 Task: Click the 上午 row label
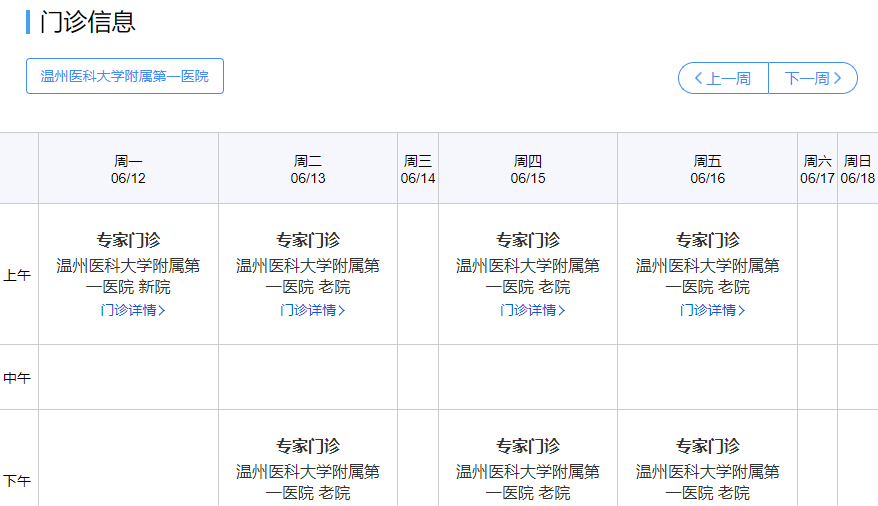18,275
